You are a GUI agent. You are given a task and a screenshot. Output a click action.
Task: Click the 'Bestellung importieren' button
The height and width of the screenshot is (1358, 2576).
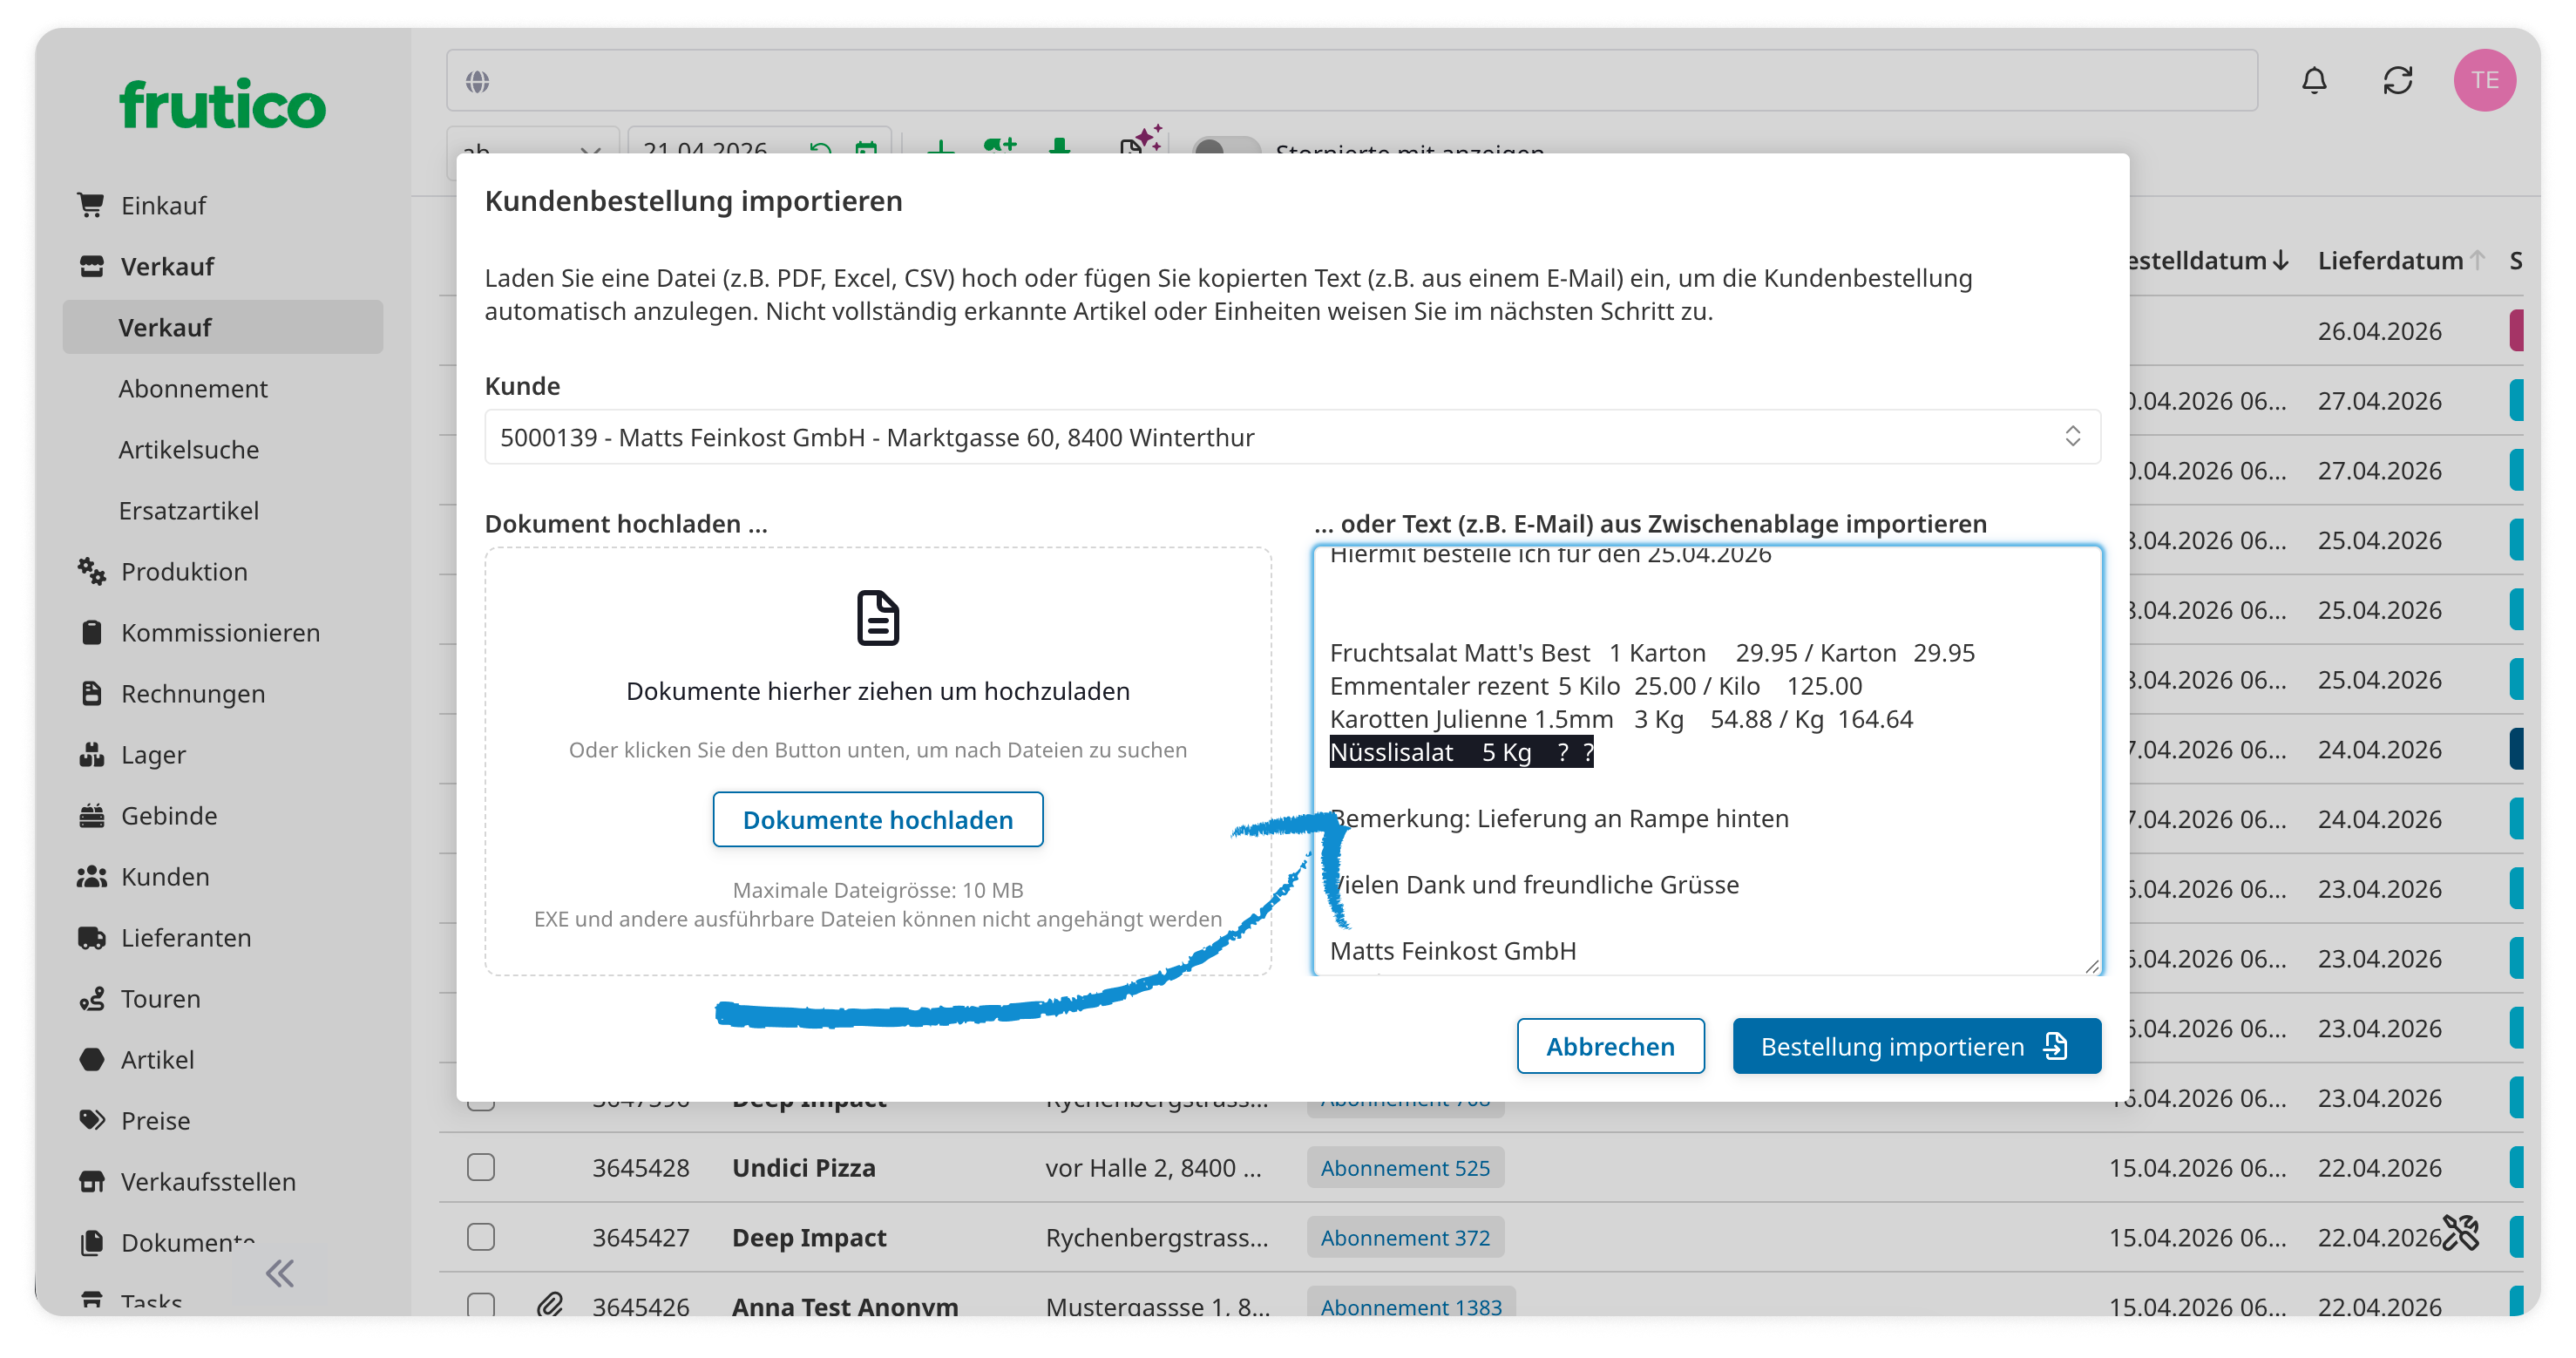click(1916, 1046)
